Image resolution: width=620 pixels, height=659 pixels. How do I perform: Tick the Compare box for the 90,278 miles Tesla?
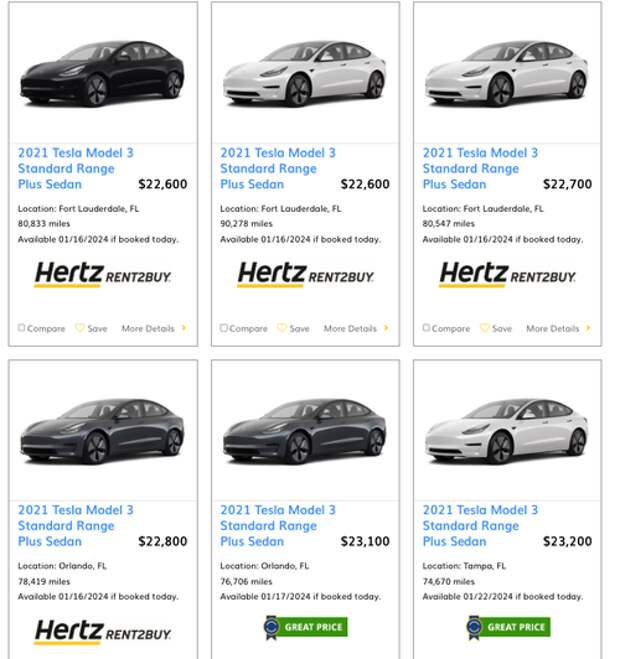(x=224, y=328)
